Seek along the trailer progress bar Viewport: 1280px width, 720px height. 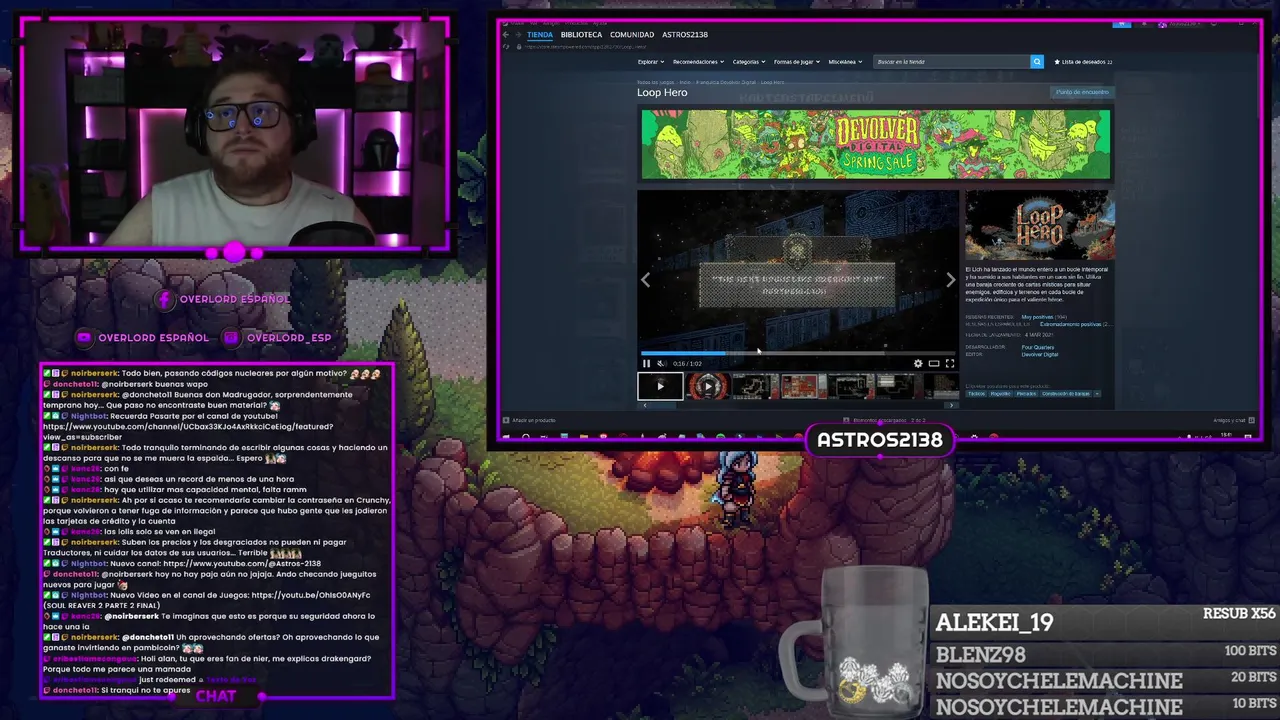pos(797,353)
